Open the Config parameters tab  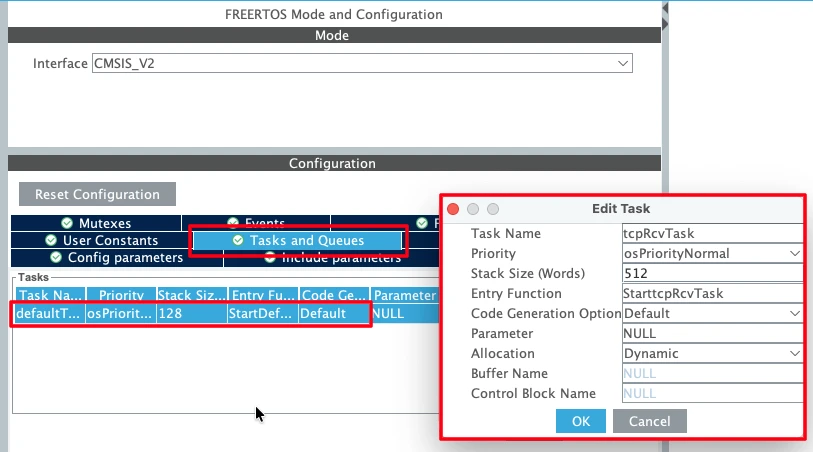coord(117,258)
